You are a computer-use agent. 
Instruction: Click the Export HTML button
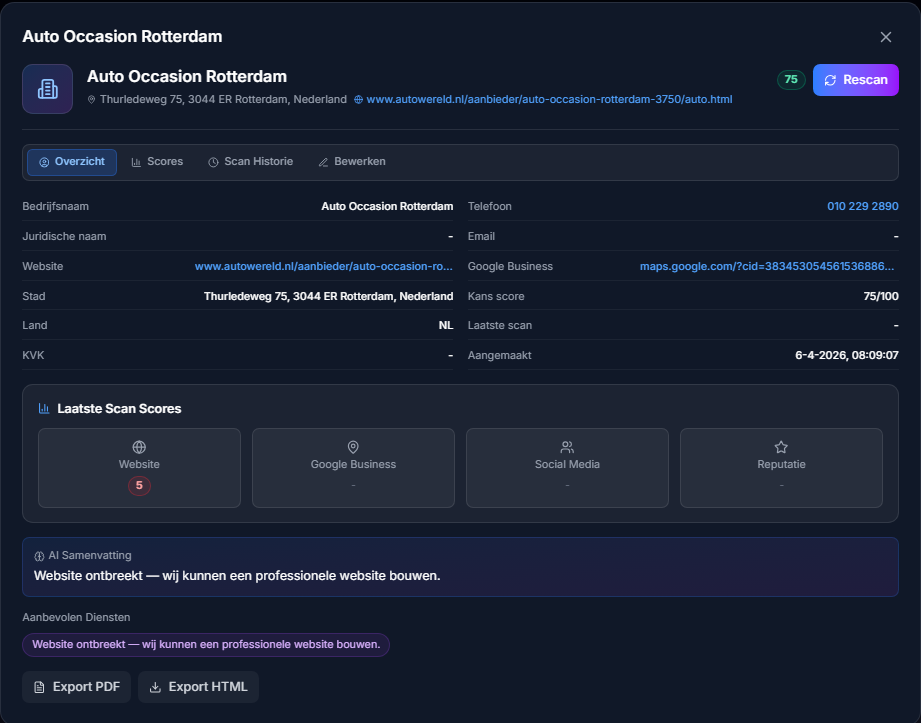pos(199,687)
